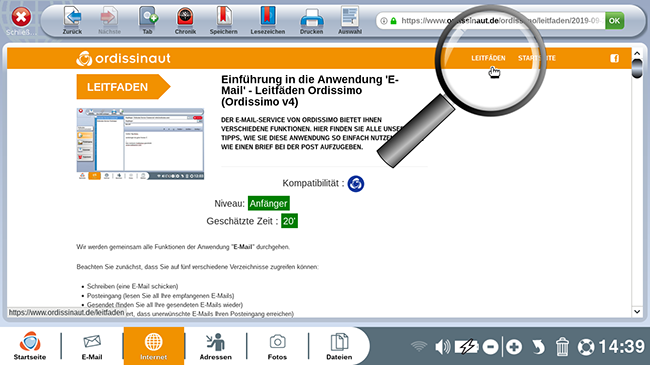Select the Internet app in dock

coord(153,346)
